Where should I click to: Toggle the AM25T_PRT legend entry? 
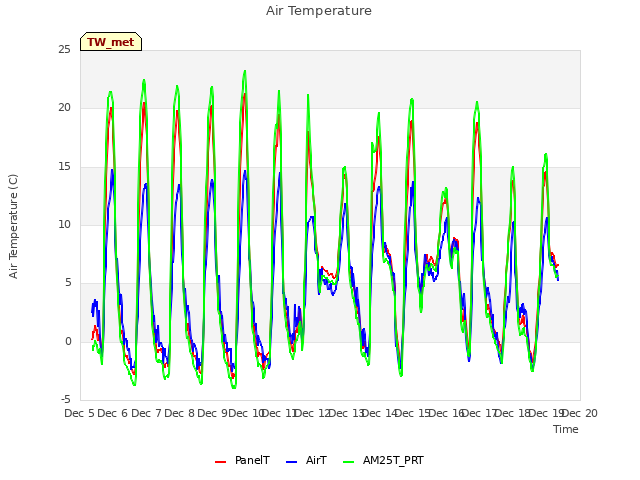pyautogui.click(x=384, y=460)
